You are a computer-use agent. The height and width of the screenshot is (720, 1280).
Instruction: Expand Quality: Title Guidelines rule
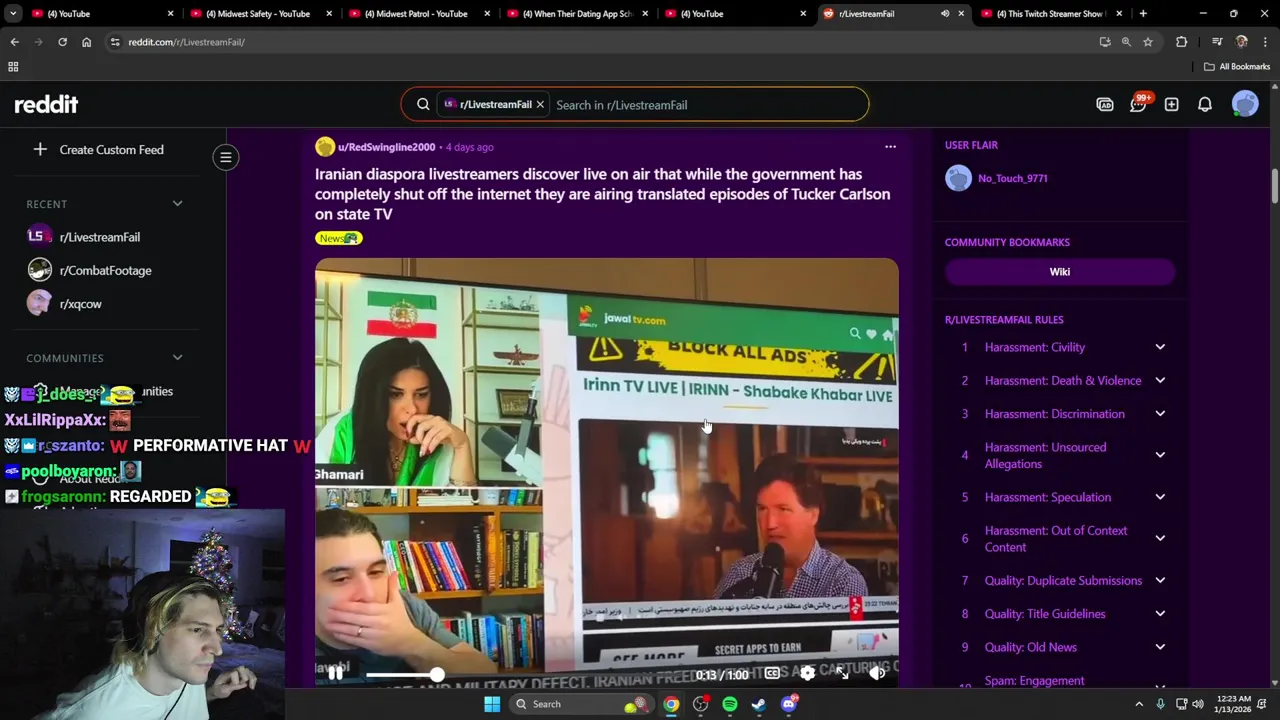(x=1160, y=614)
